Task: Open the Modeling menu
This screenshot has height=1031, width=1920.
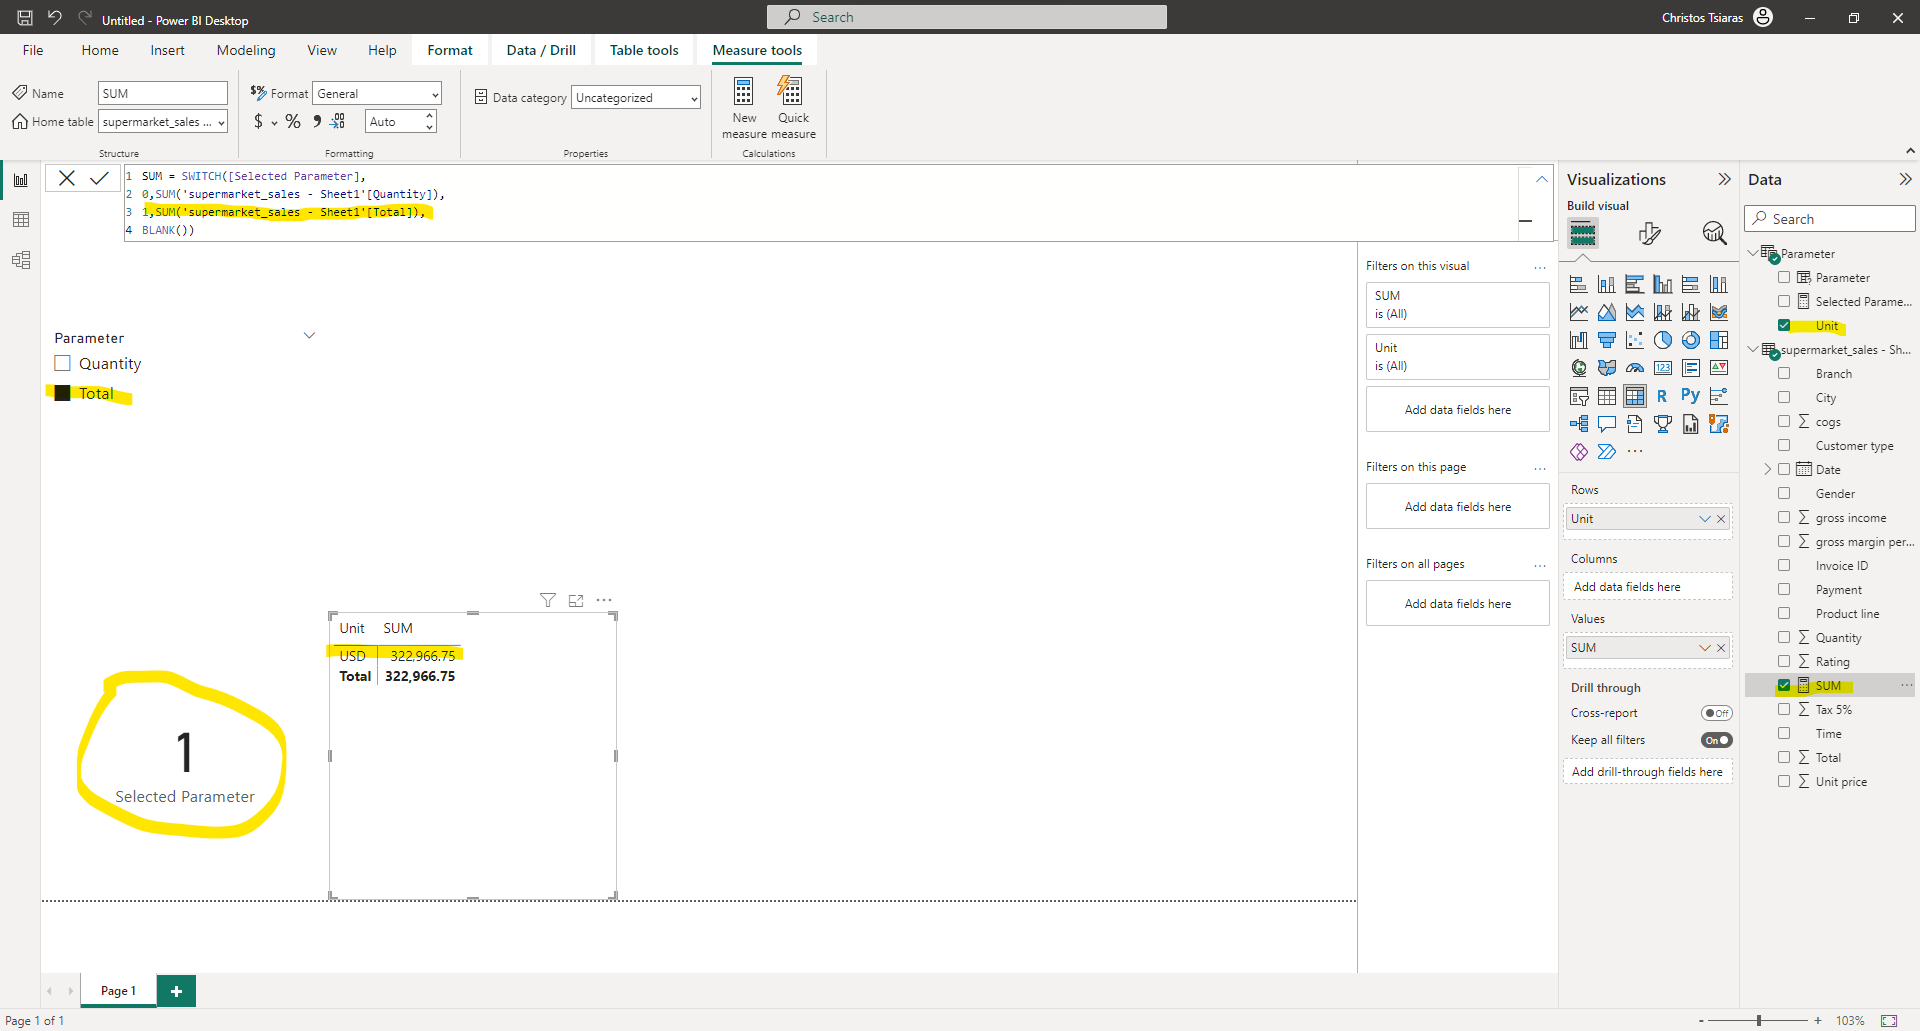Action: point(245,50)
